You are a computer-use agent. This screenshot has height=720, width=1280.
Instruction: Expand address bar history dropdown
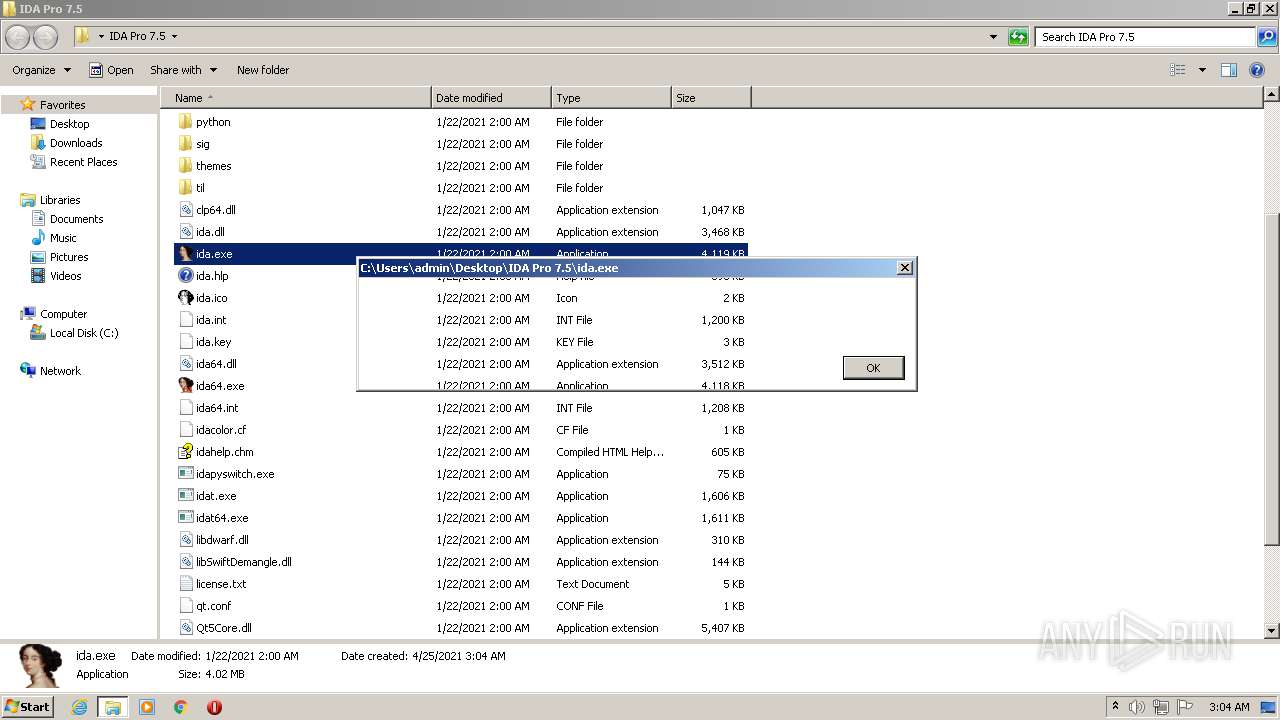pyautogui.click(x=993, y=37)
